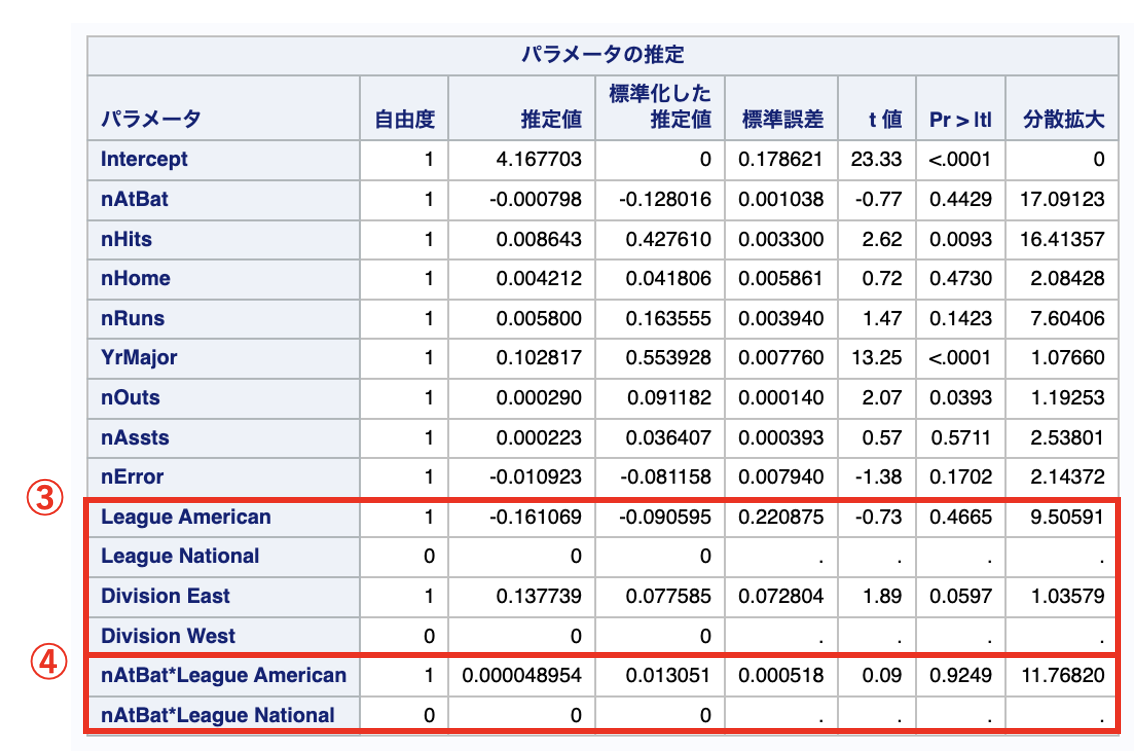Select the Intercept row label
This screenshot has height=754, width=1136.
[x=144, y=159]
